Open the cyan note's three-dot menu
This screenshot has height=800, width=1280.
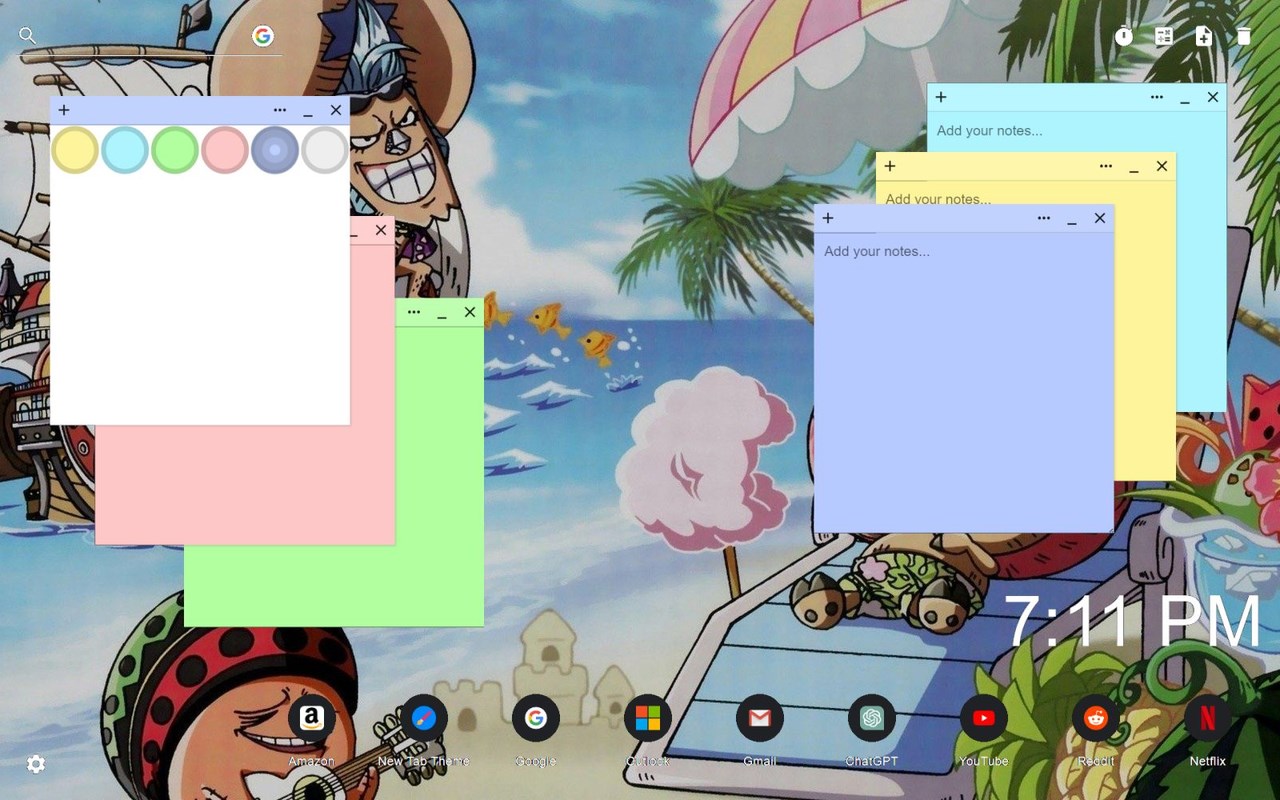tap(1157, 97)
